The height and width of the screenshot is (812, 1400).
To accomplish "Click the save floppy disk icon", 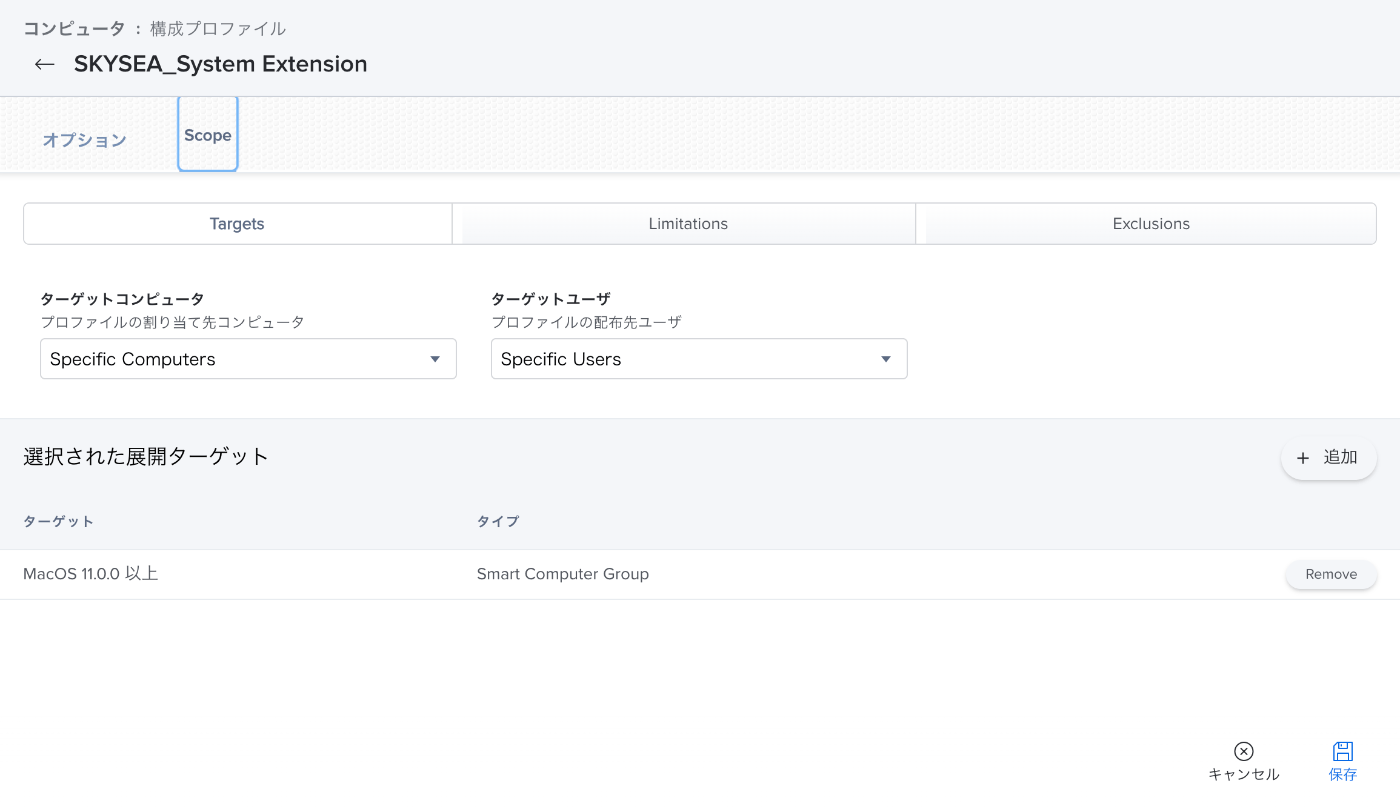I will pos(1343,751).
